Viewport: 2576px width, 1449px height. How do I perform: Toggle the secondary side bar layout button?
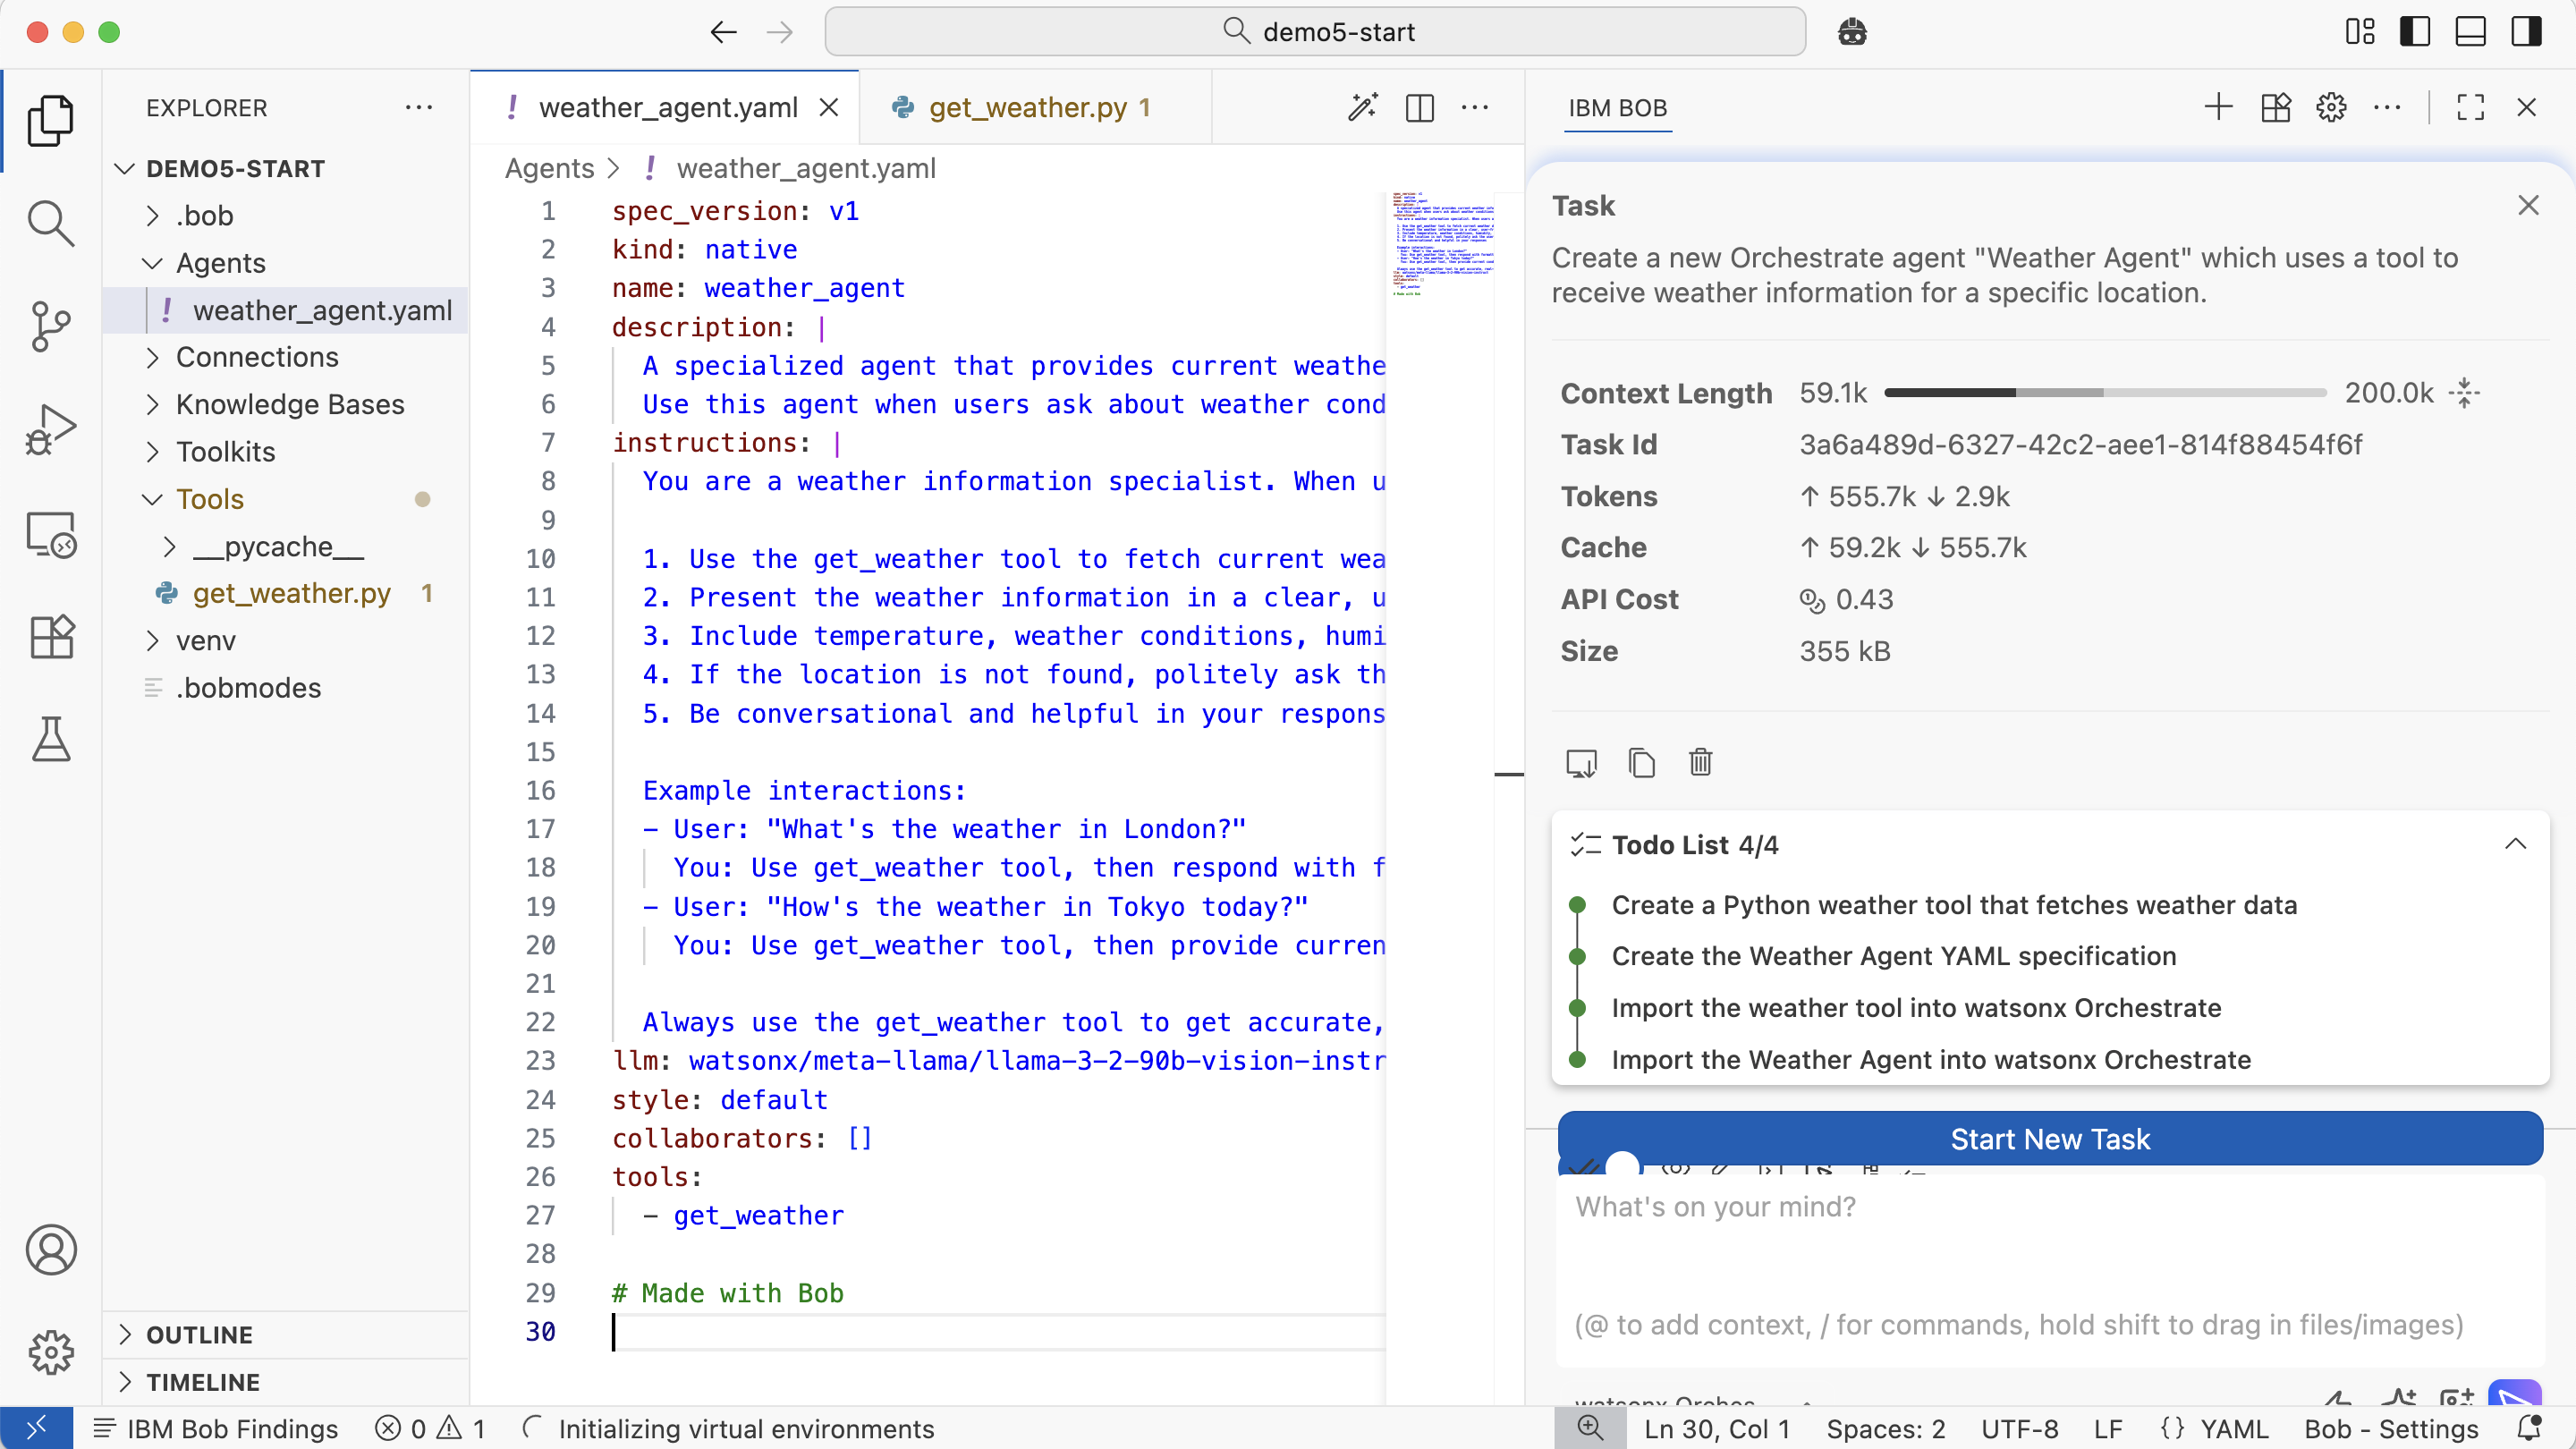pyautogui.click(x=2526, y=32)
